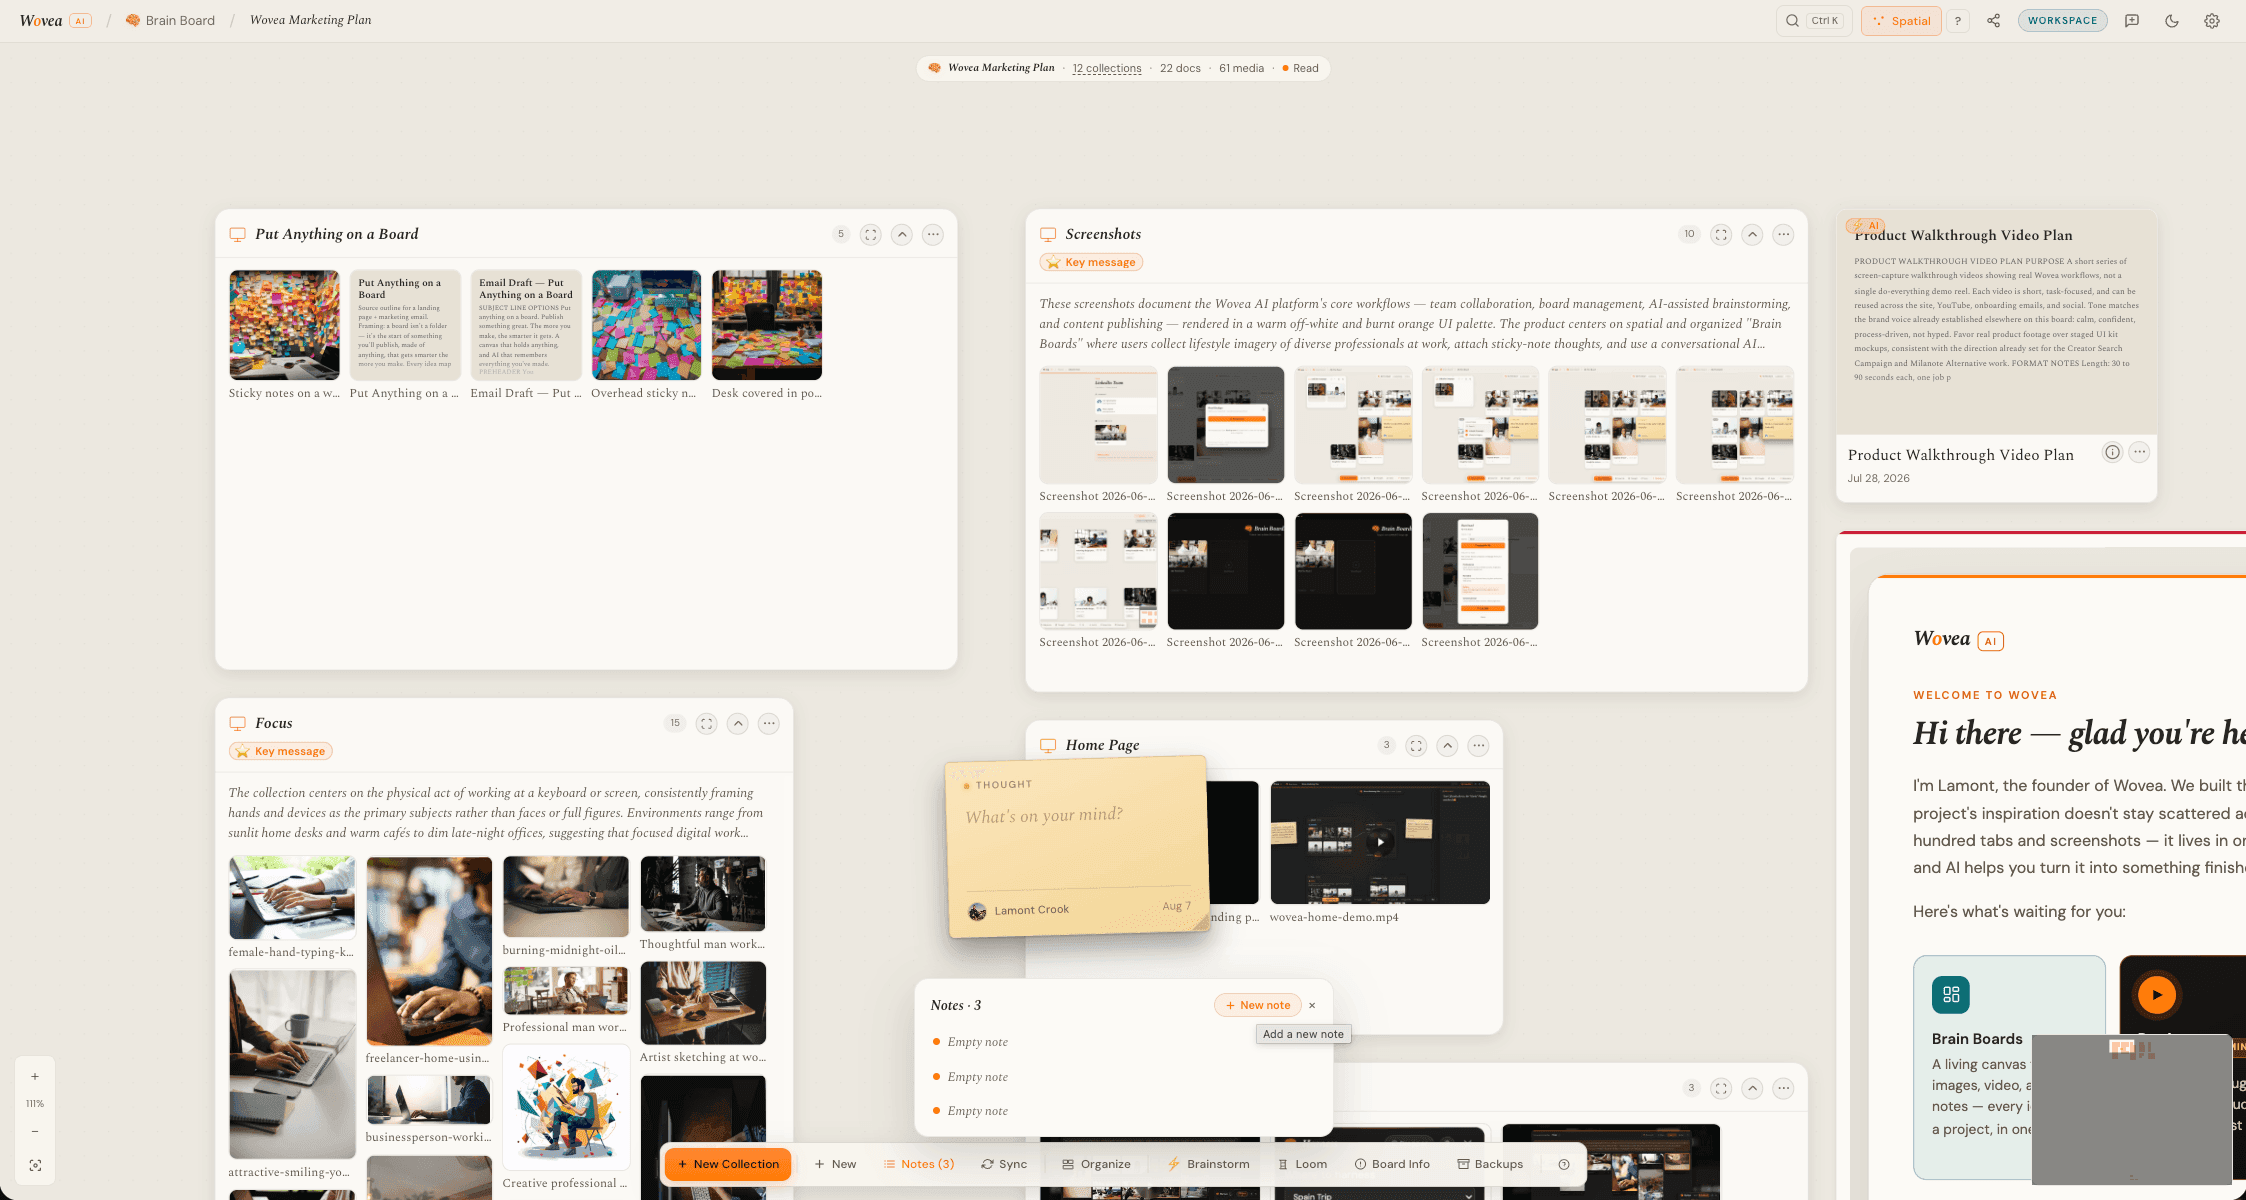The image size is (2246, 1200).
Task: Click the teal Brain Boards icon in welcome card
Action: (1951, 994)
